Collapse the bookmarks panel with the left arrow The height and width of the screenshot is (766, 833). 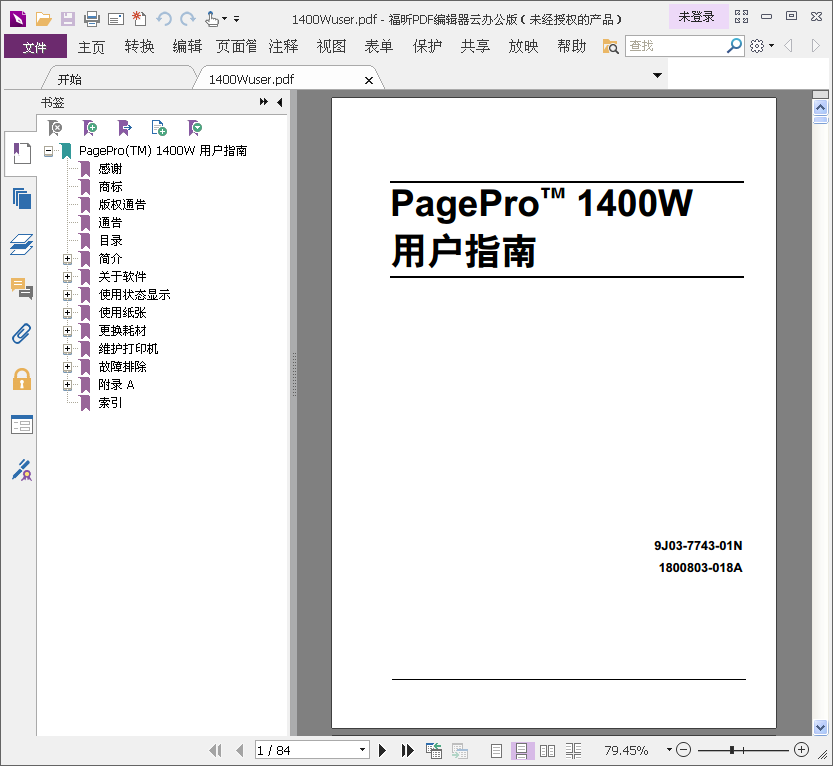[280, 102]
